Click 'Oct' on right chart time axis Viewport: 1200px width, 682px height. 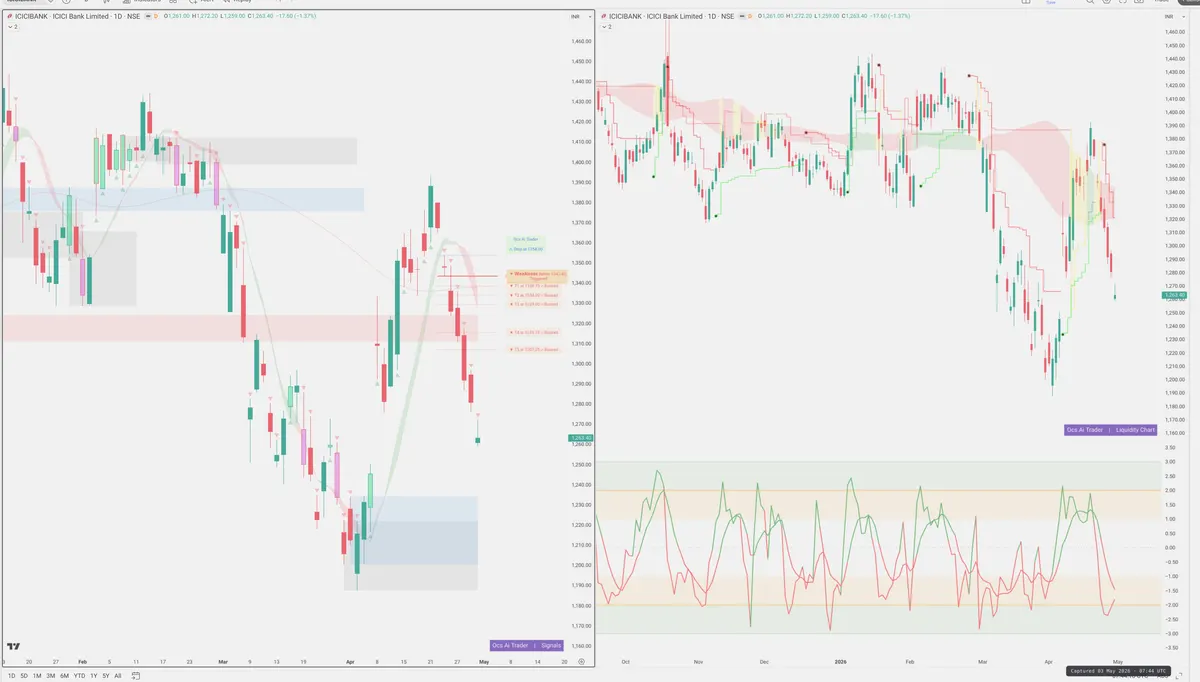tap(625, 662)
